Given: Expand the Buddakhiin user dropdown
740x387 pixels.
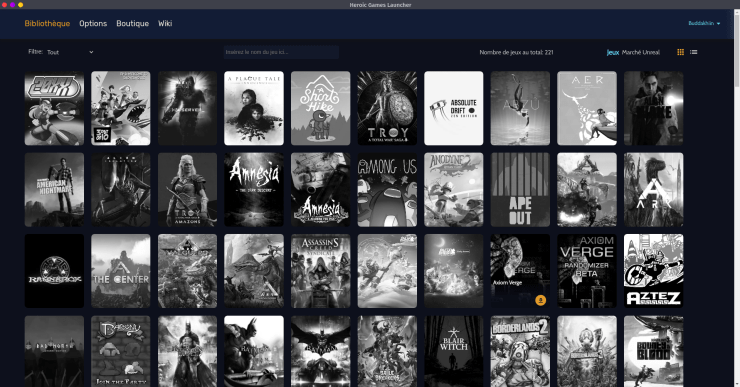Looking at the screenshot, I should point(704,23).
